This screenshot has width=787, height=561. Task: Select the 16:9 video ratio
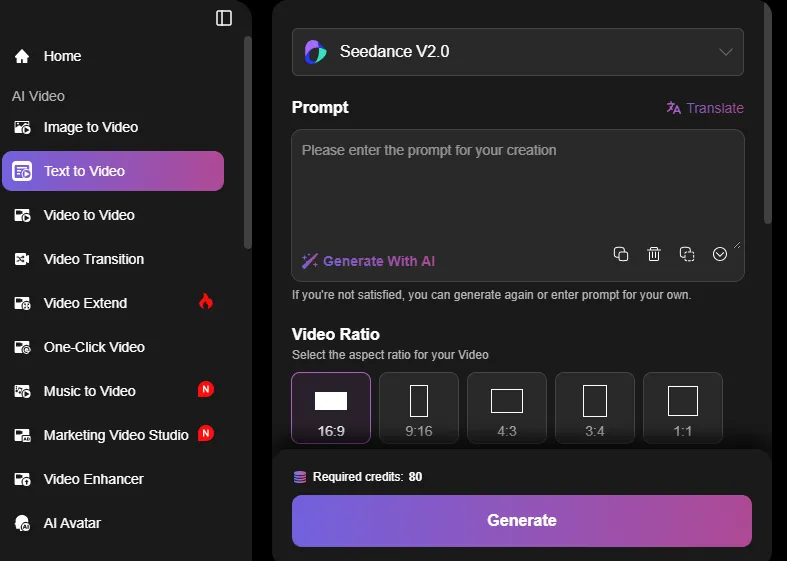click(x=331, y=408)
